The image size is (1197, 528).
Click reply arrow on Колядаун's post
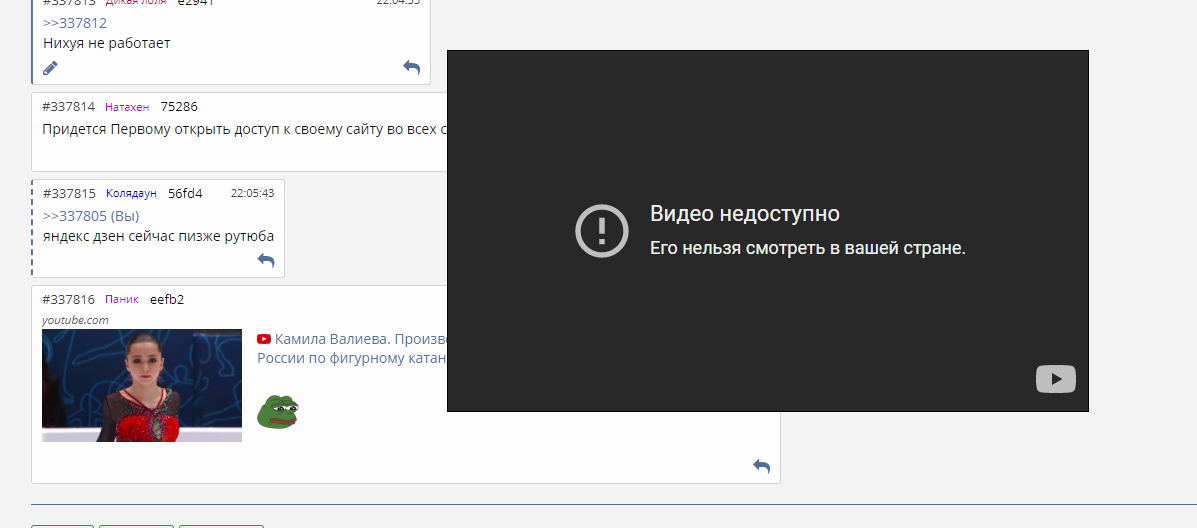tap(266, 260)
